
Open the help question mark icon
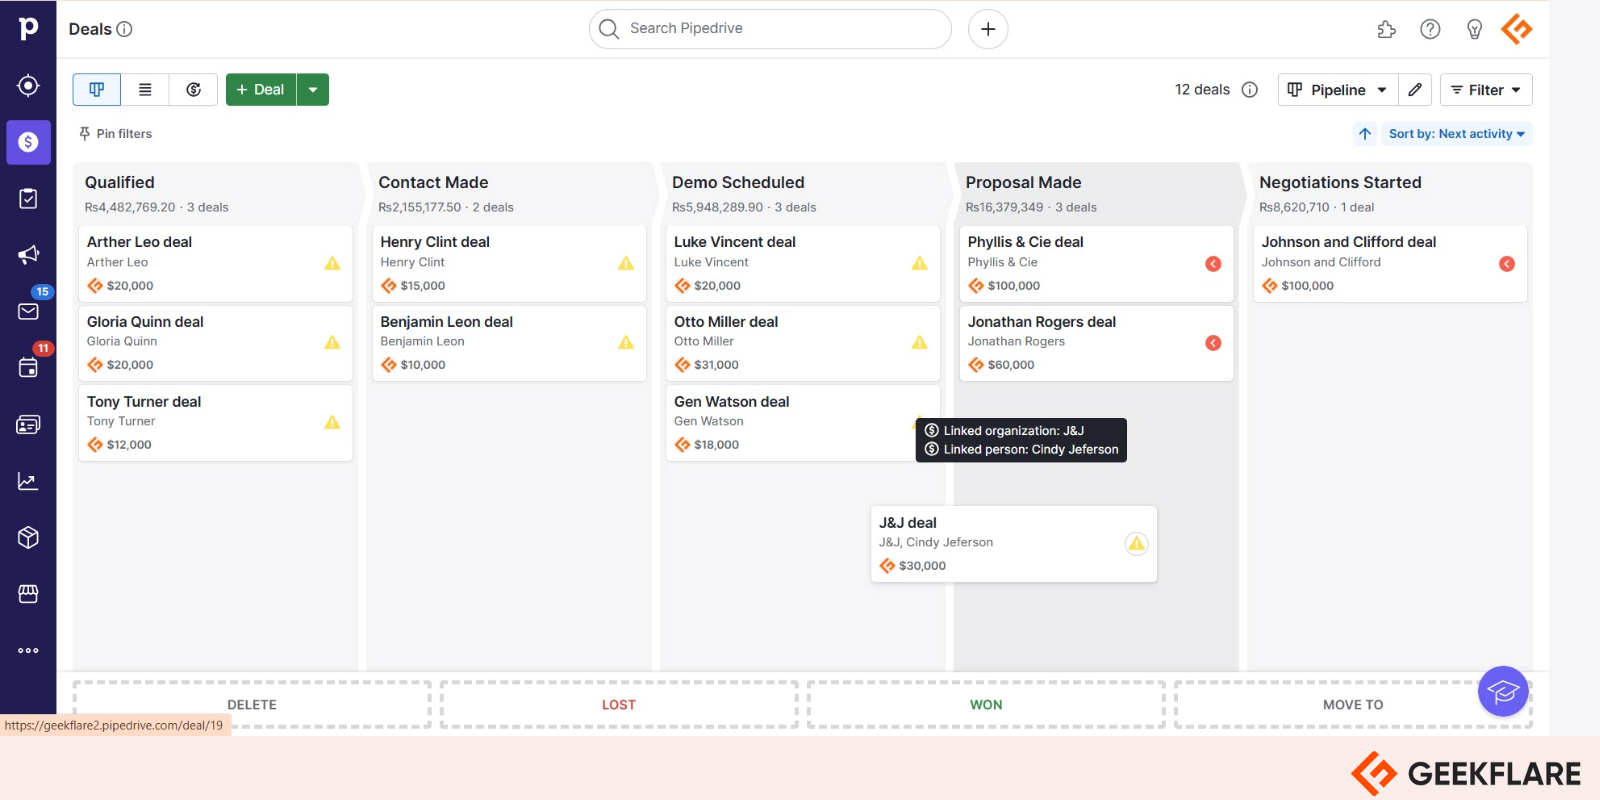pyautogui.click(x=1430, y=29)
